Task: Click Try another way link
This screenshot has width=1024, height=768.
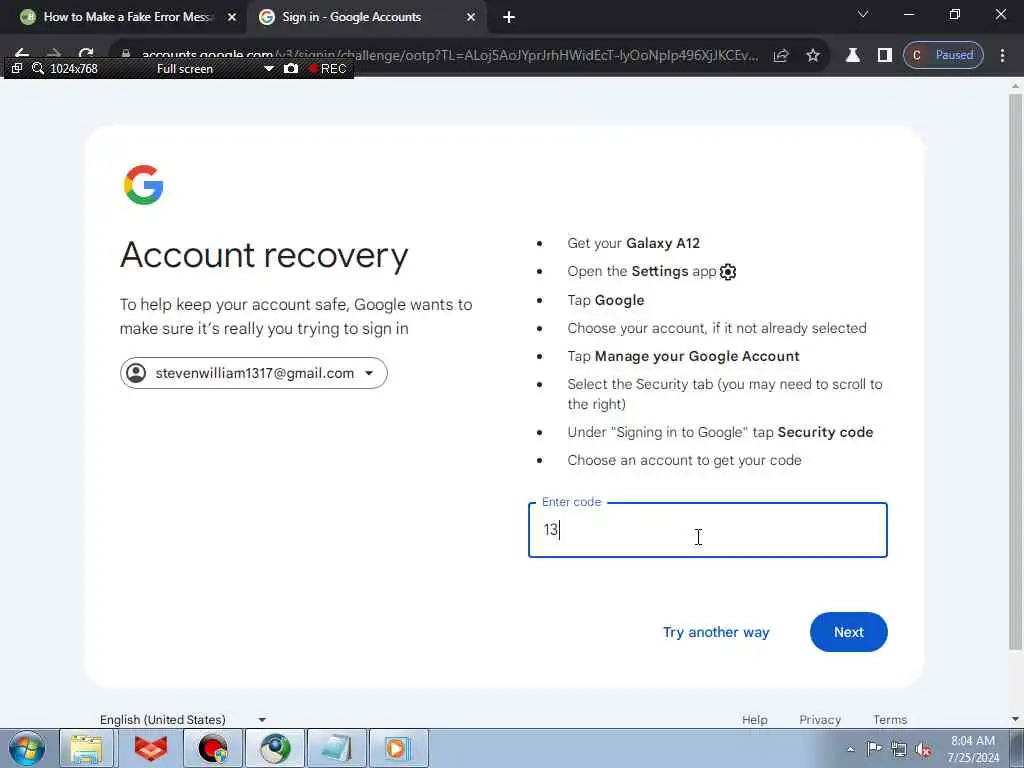Action: click(716, 632)
